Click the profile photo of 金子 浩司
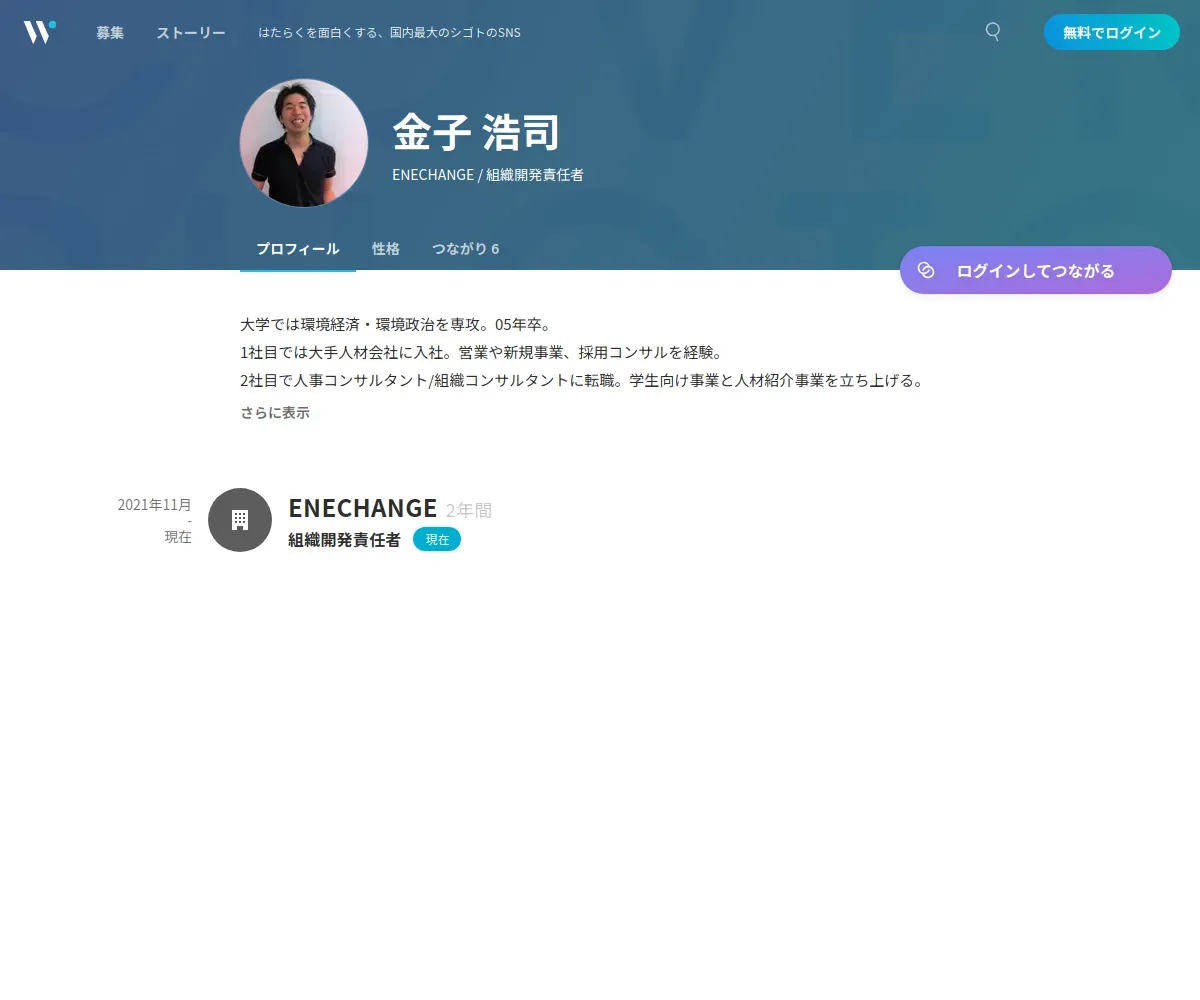The height and width of the screenshot is (1000, 1200). (304, 143)
